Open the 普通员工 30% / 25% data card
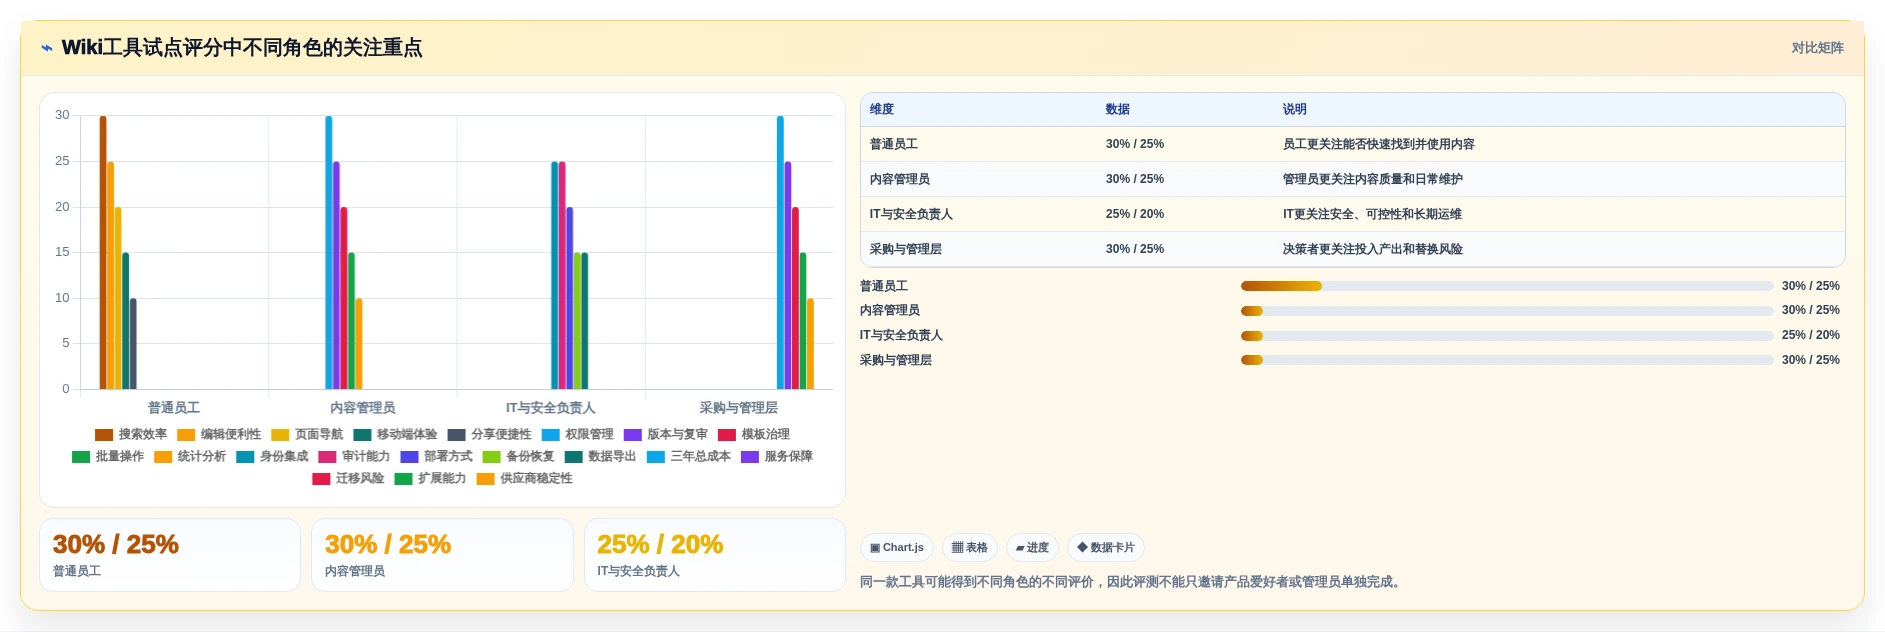1885x632 pixels. [x=170, y=555]
